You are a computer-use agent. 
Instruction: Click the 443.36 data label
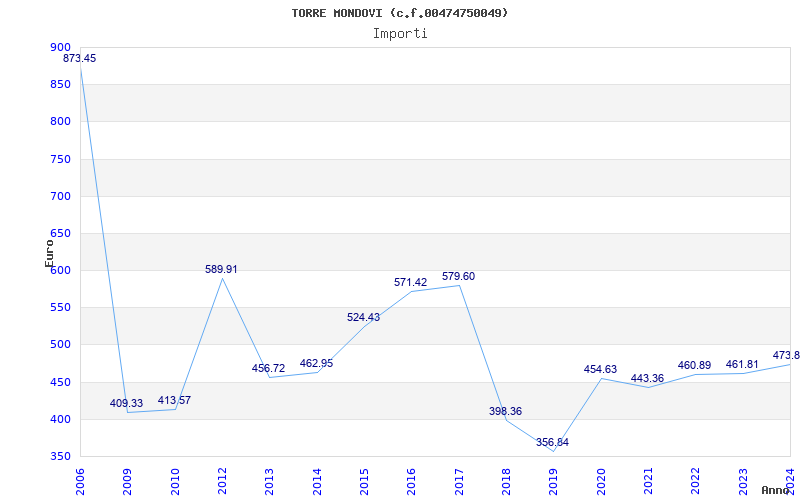647,379
